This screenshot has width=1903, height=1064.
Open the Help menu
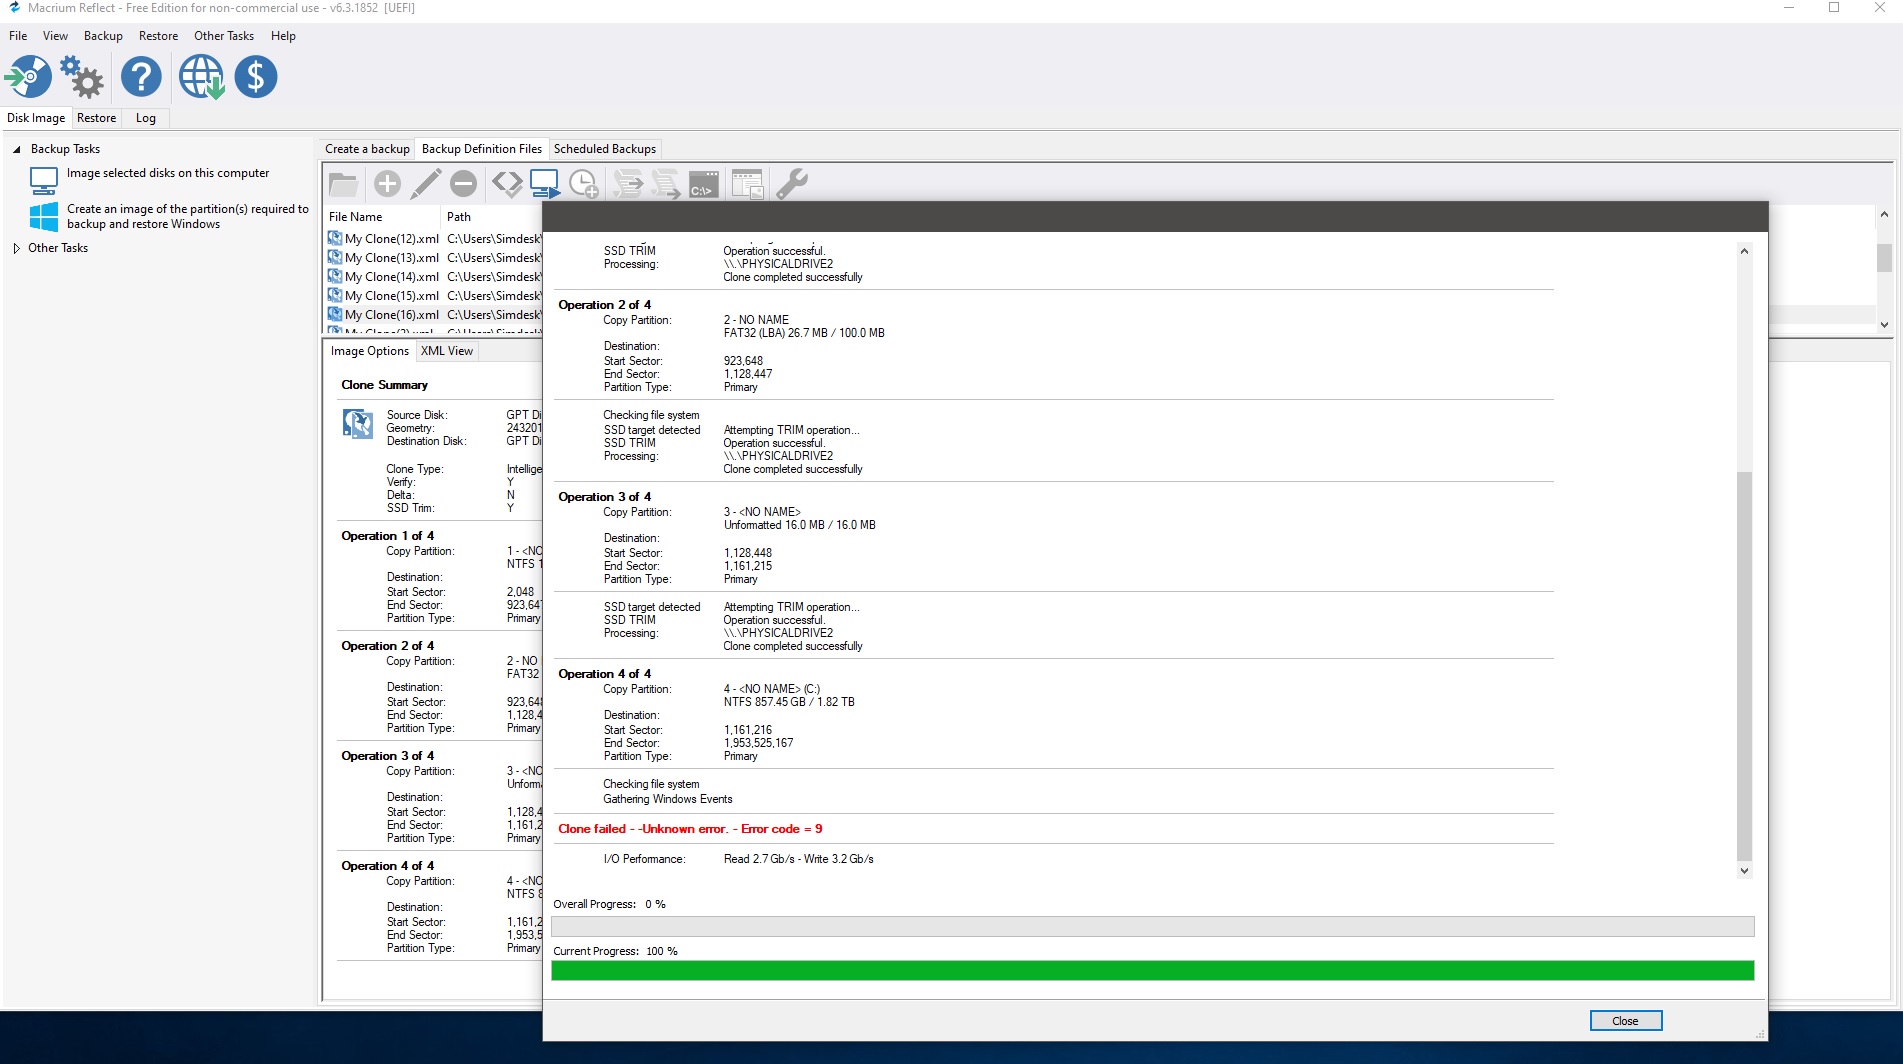coord(283,36)
